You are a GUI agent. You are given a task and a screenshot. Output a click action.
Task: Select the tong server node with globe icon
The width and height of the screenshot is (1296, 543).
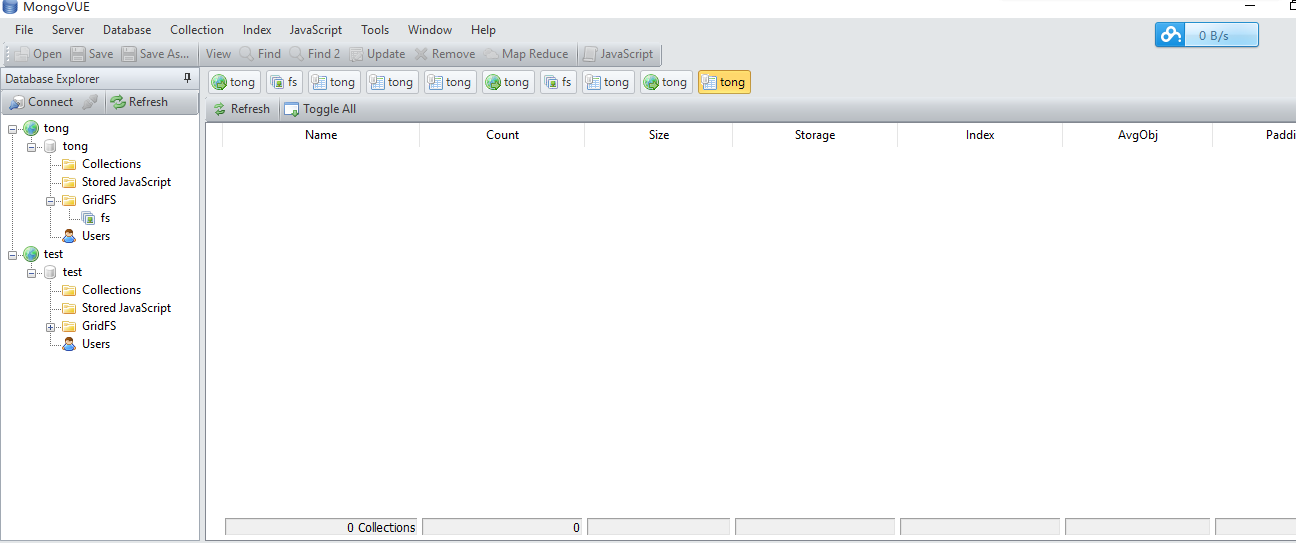[47, 128]
